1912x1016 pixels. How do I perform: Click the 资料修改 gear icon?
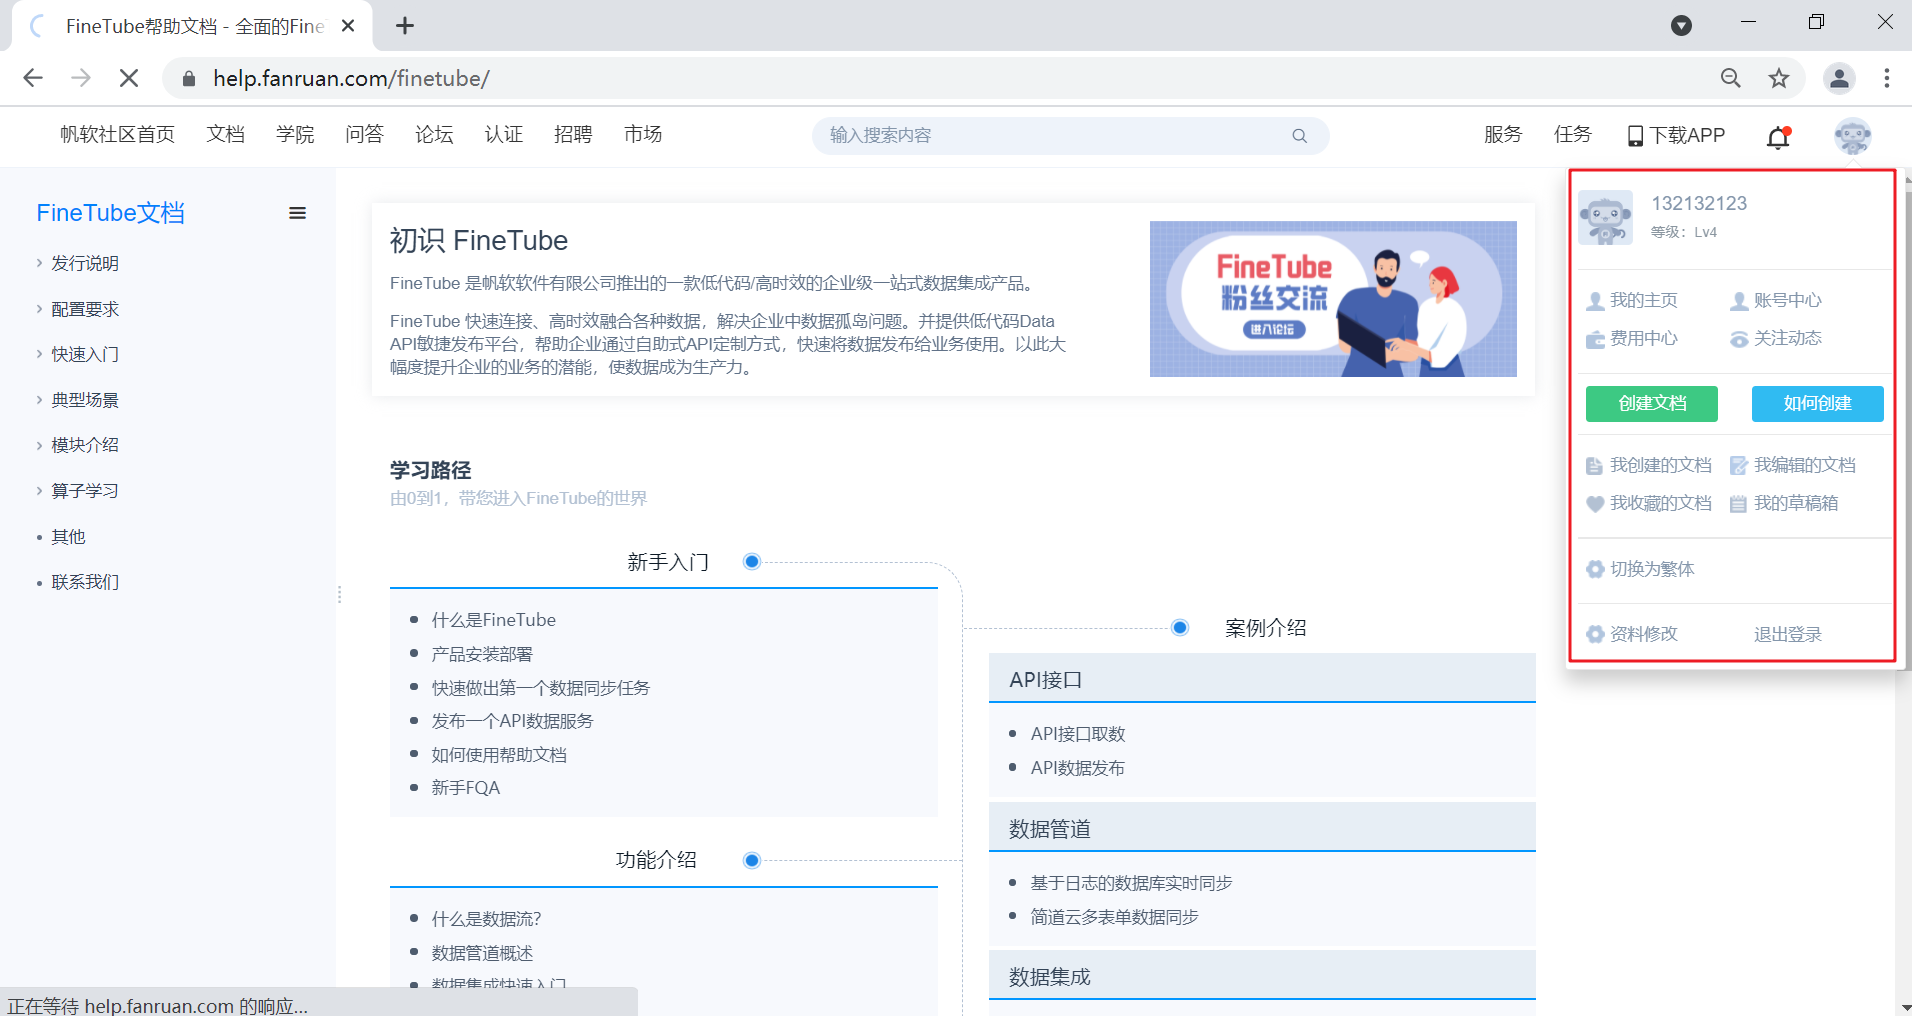pyautogui.click(x=1595, y=634)
